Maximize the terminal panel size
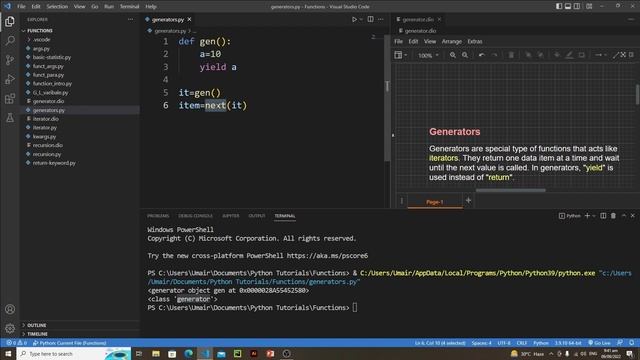 pyautogui.click(x=624, y=216)
